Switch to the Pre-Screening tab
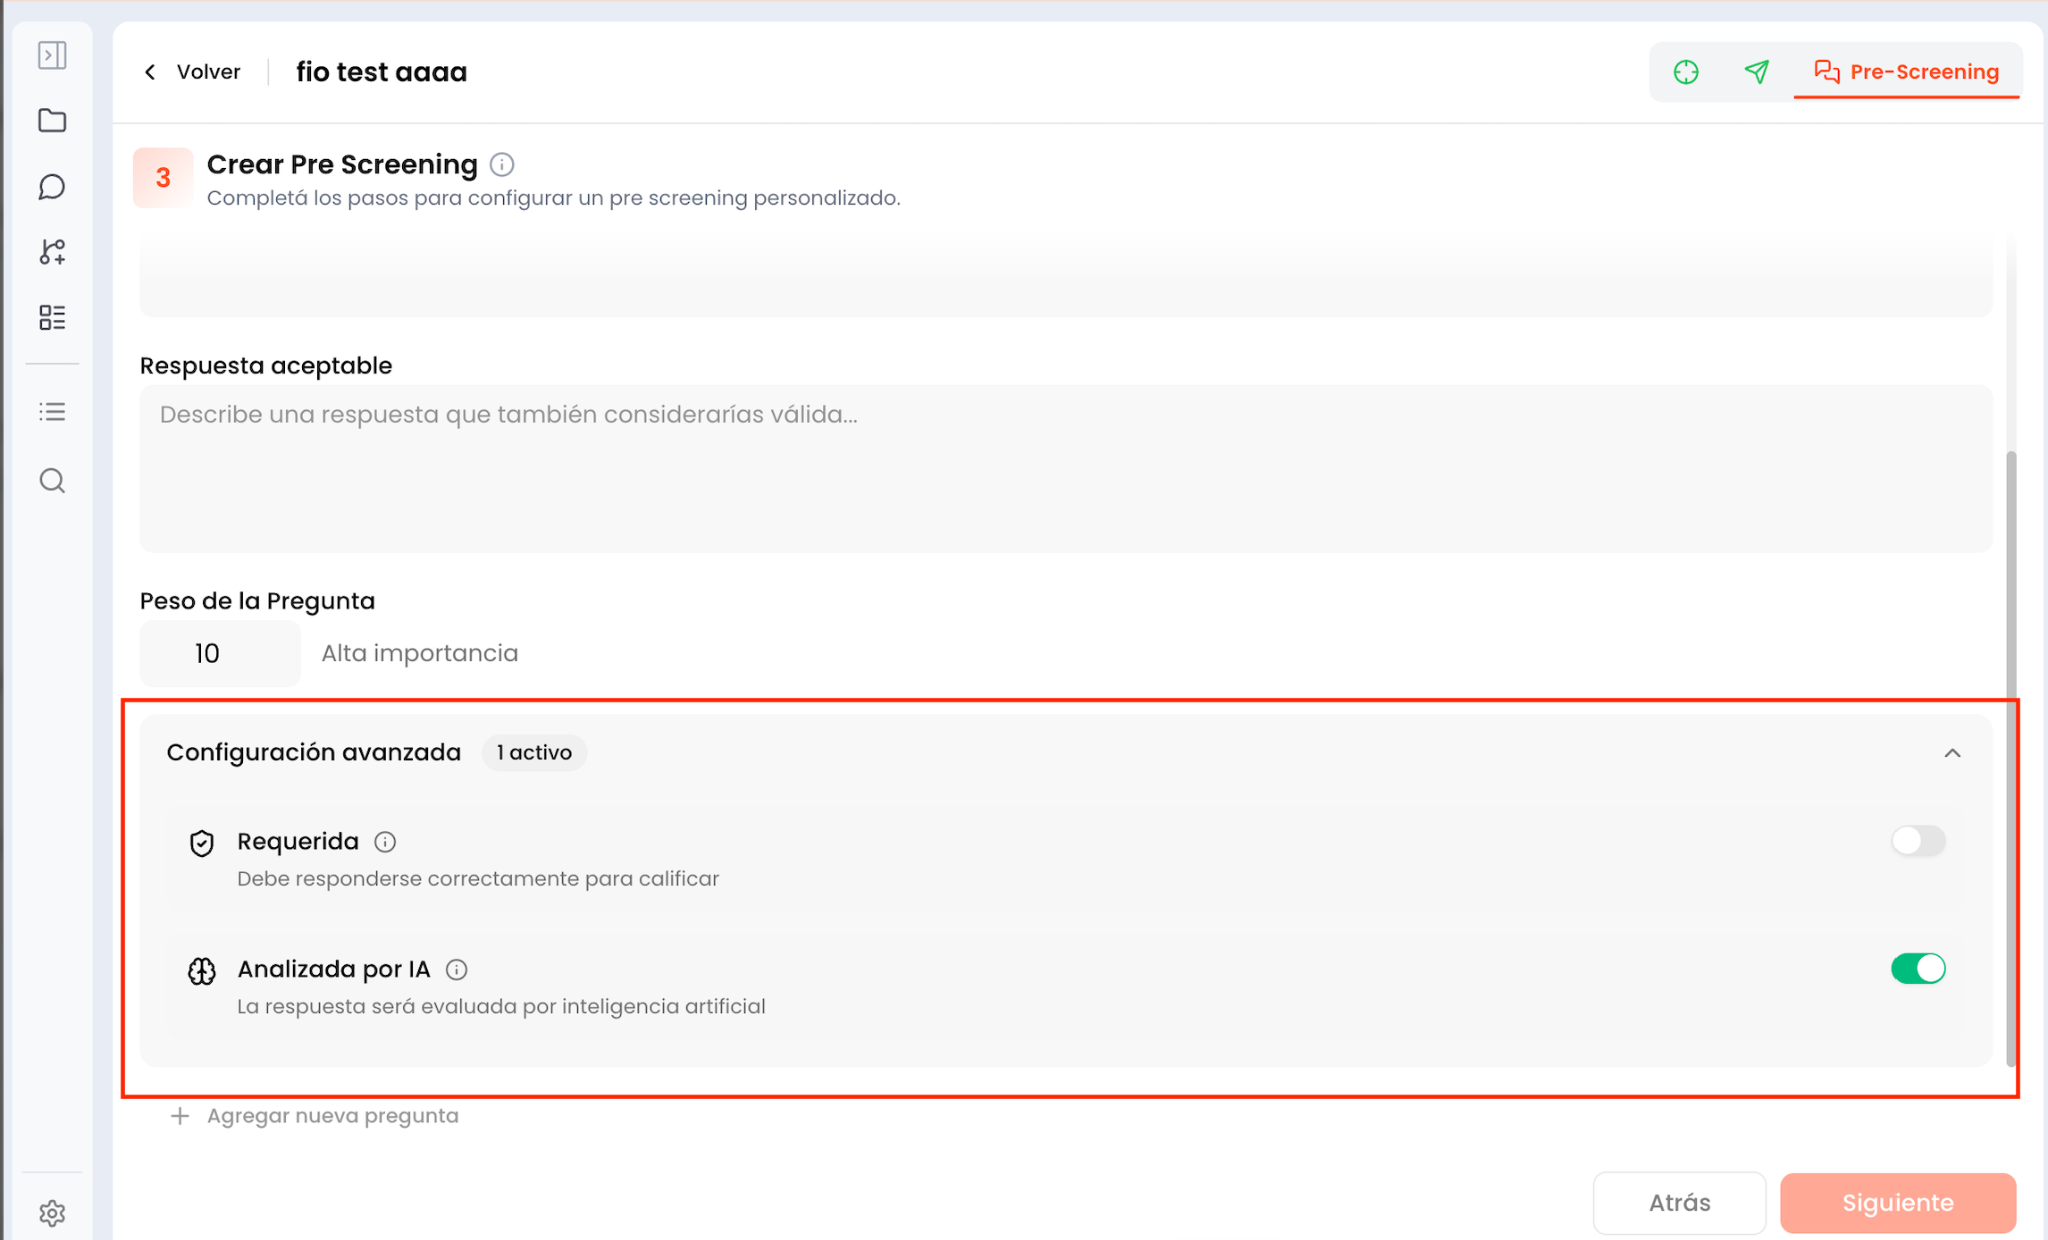Image resolution: width=2048 pixels, height=1240 pixels. click(1906, 72)
